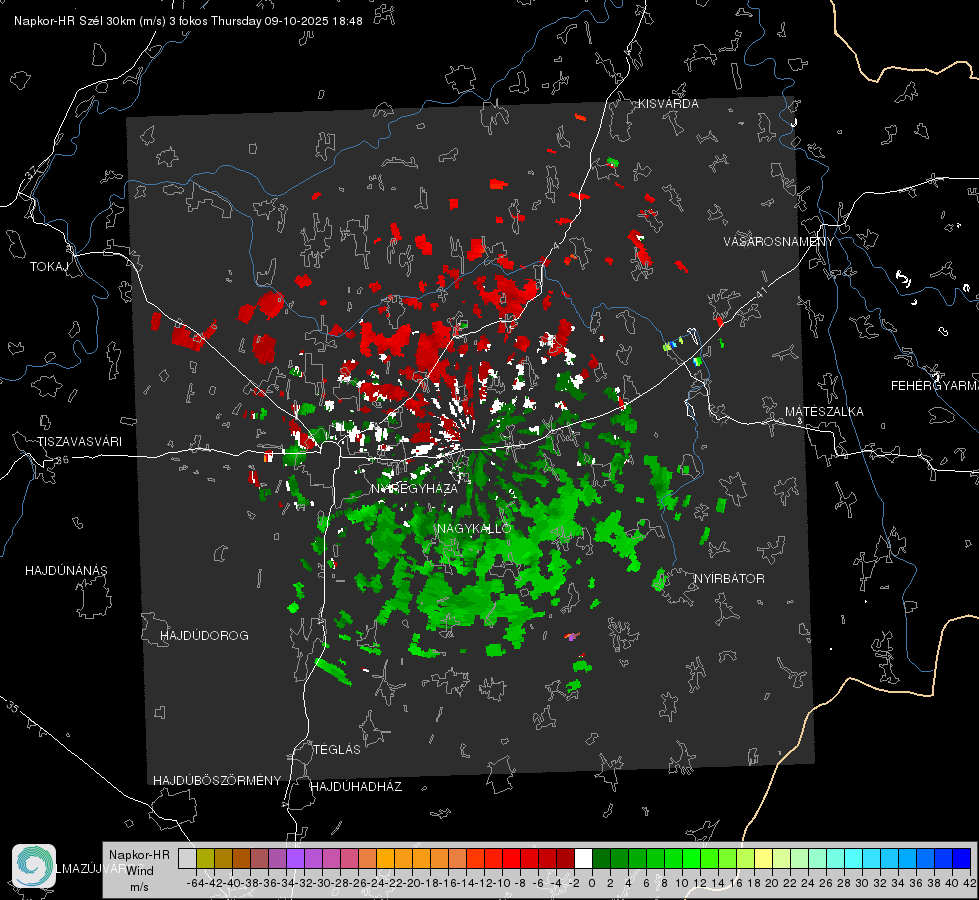Click the TÉGLÁS city label
979x900 pixels.
pos(337,750)
